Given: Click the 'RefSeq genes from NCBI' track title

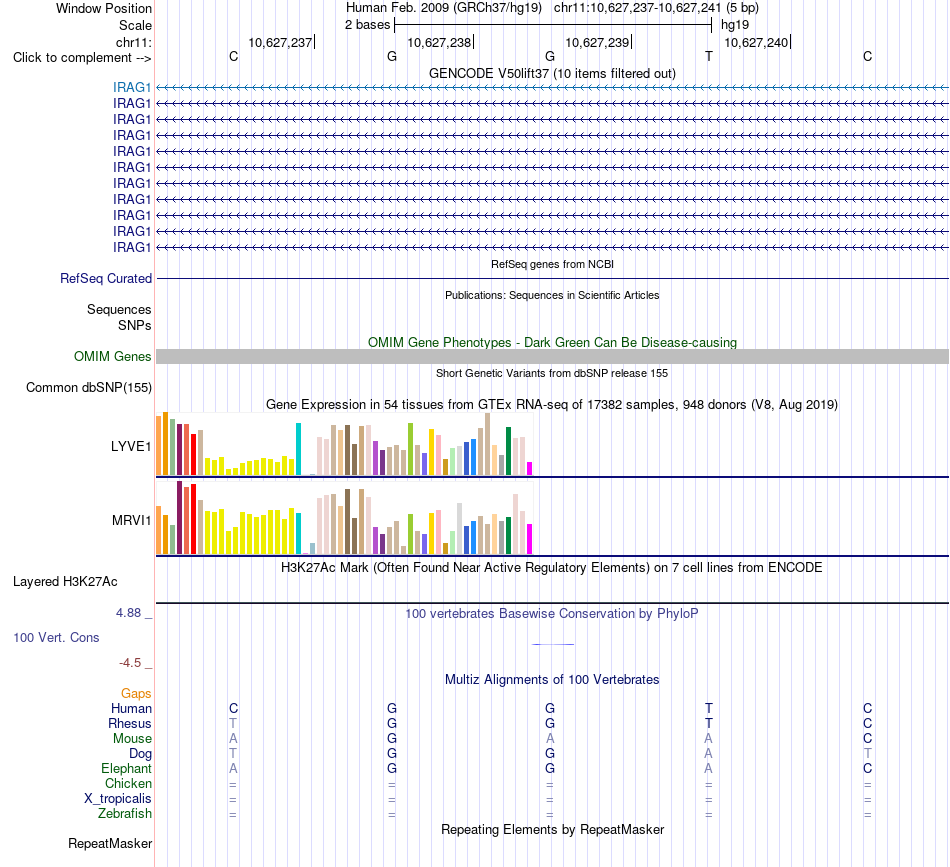Looking at the screenshot, I should 552,264.
